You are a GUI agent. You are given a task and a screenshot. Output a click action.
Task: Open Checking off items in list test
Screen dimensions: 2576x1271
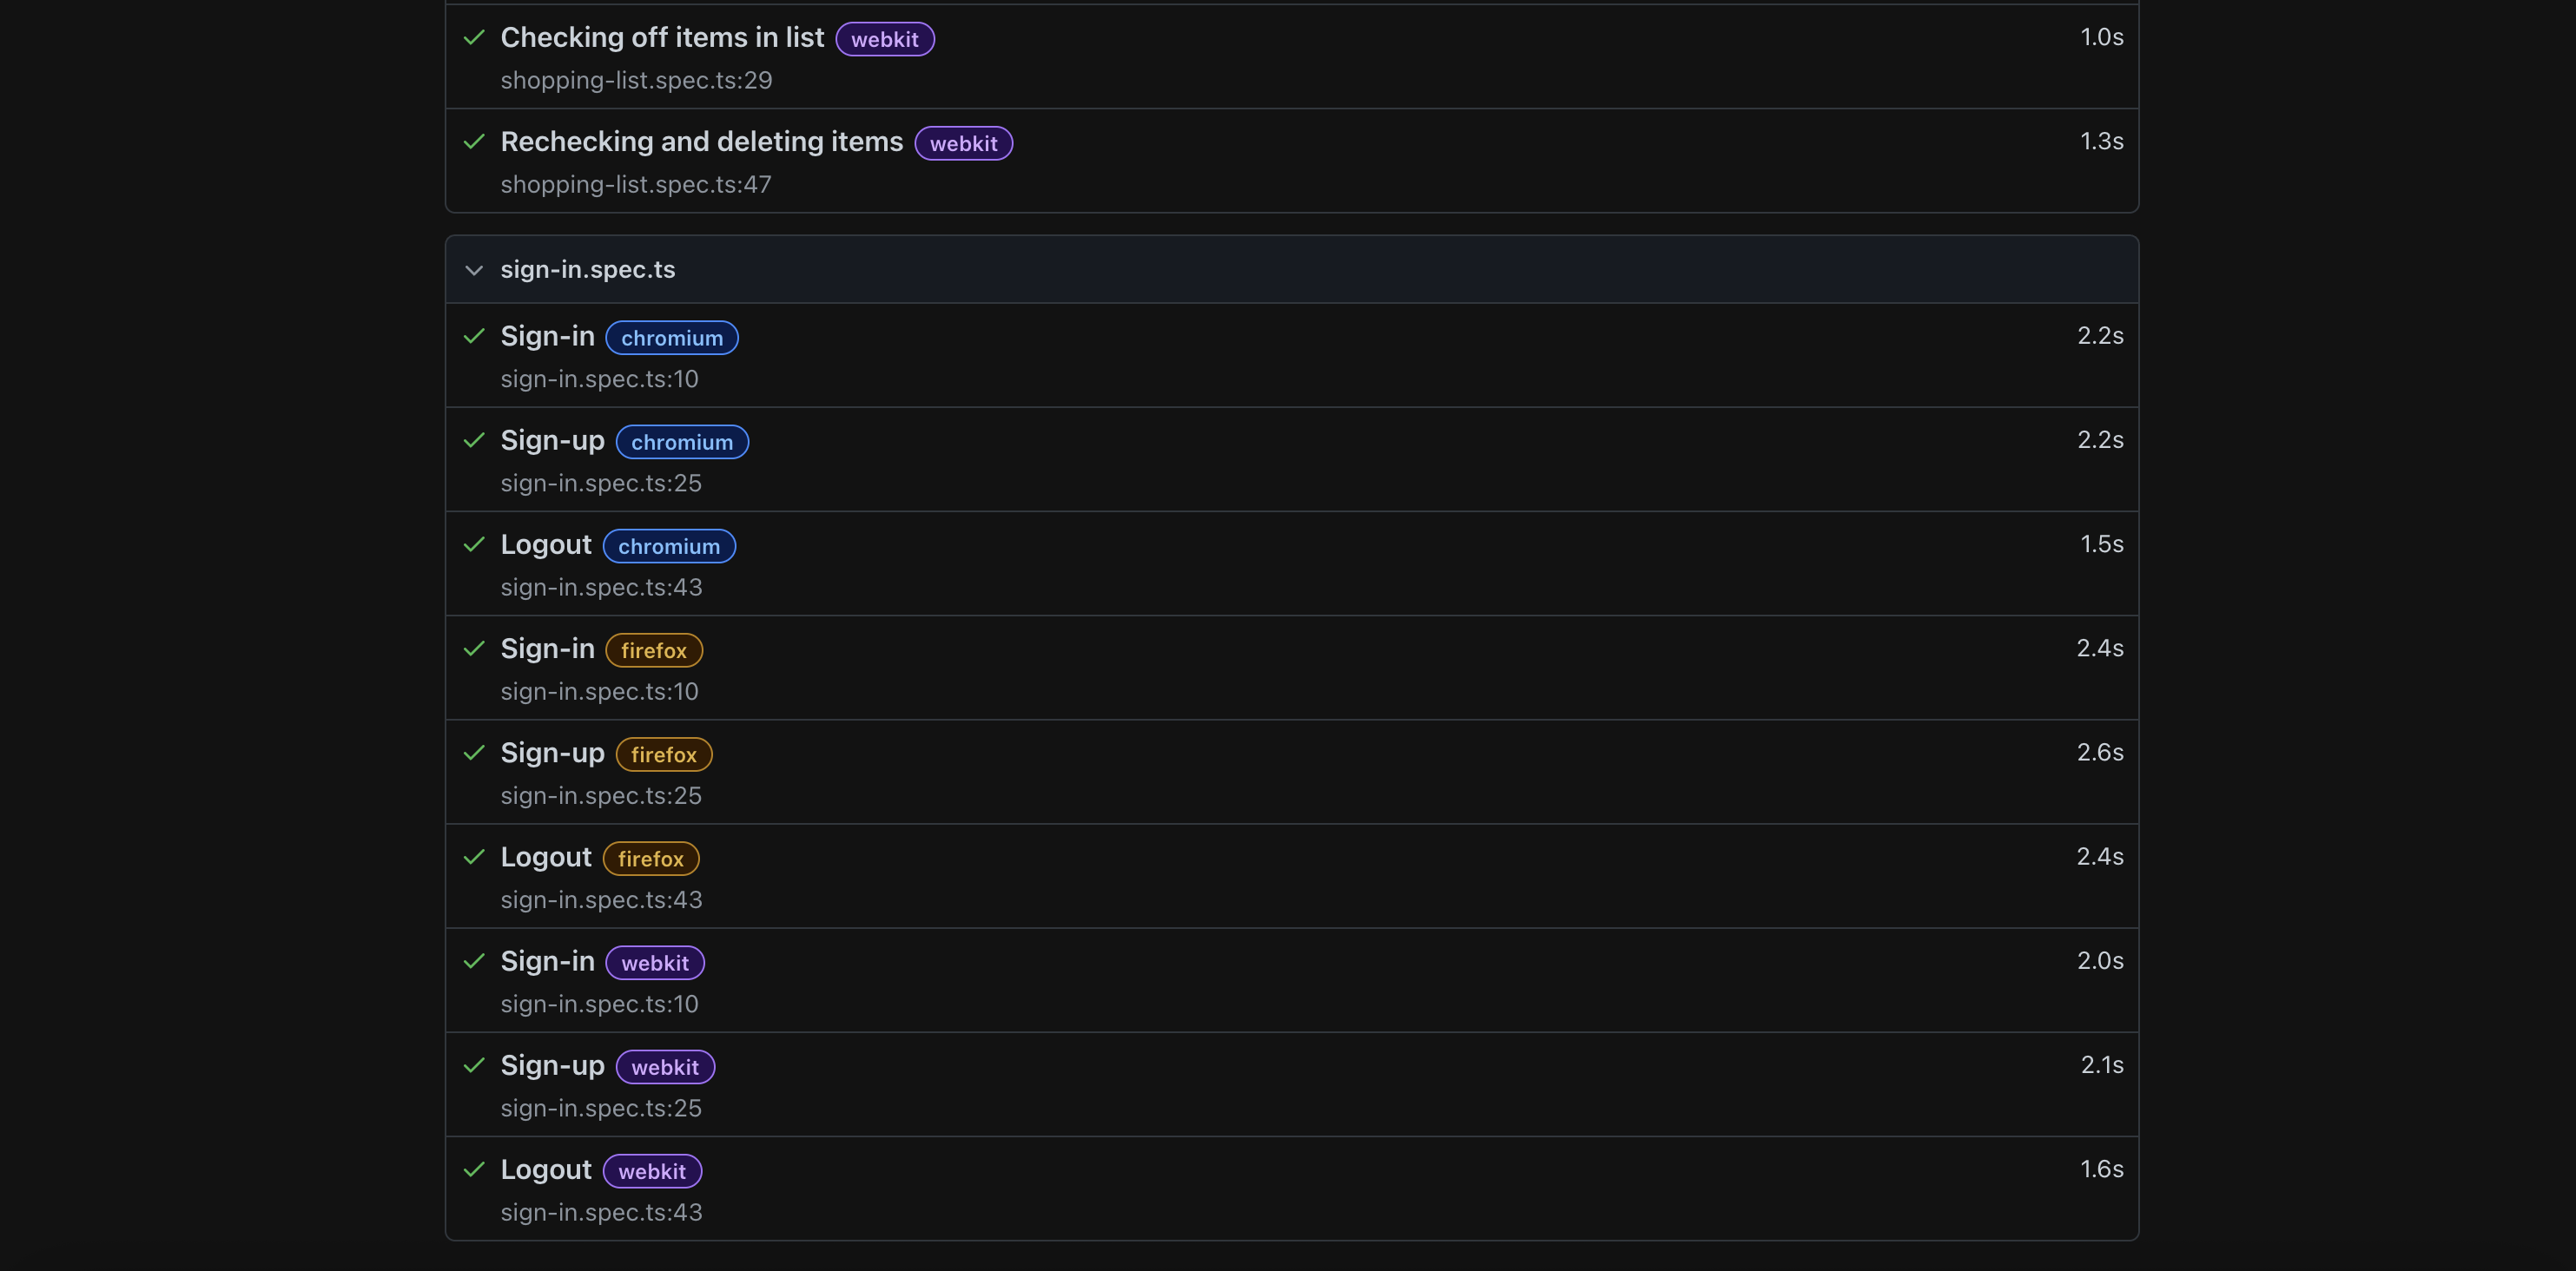pos(661,37)
